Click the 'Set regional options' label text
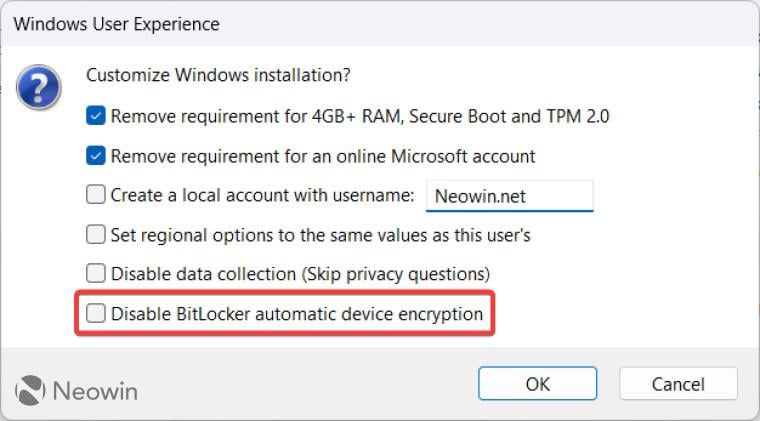Viewport: 760px width, 421px height. click(x=192, y=235)
